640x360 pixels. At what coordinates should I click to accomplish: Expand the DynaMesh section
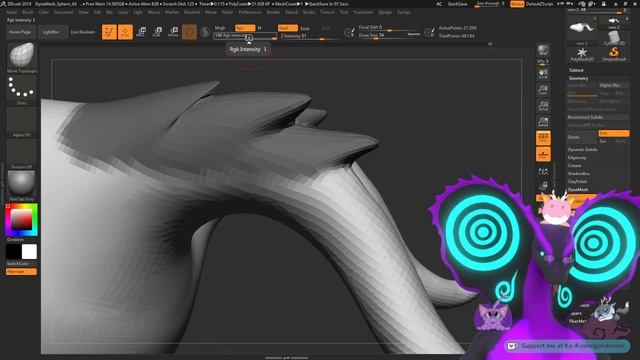pyautogui.click(x=578, y=189)
